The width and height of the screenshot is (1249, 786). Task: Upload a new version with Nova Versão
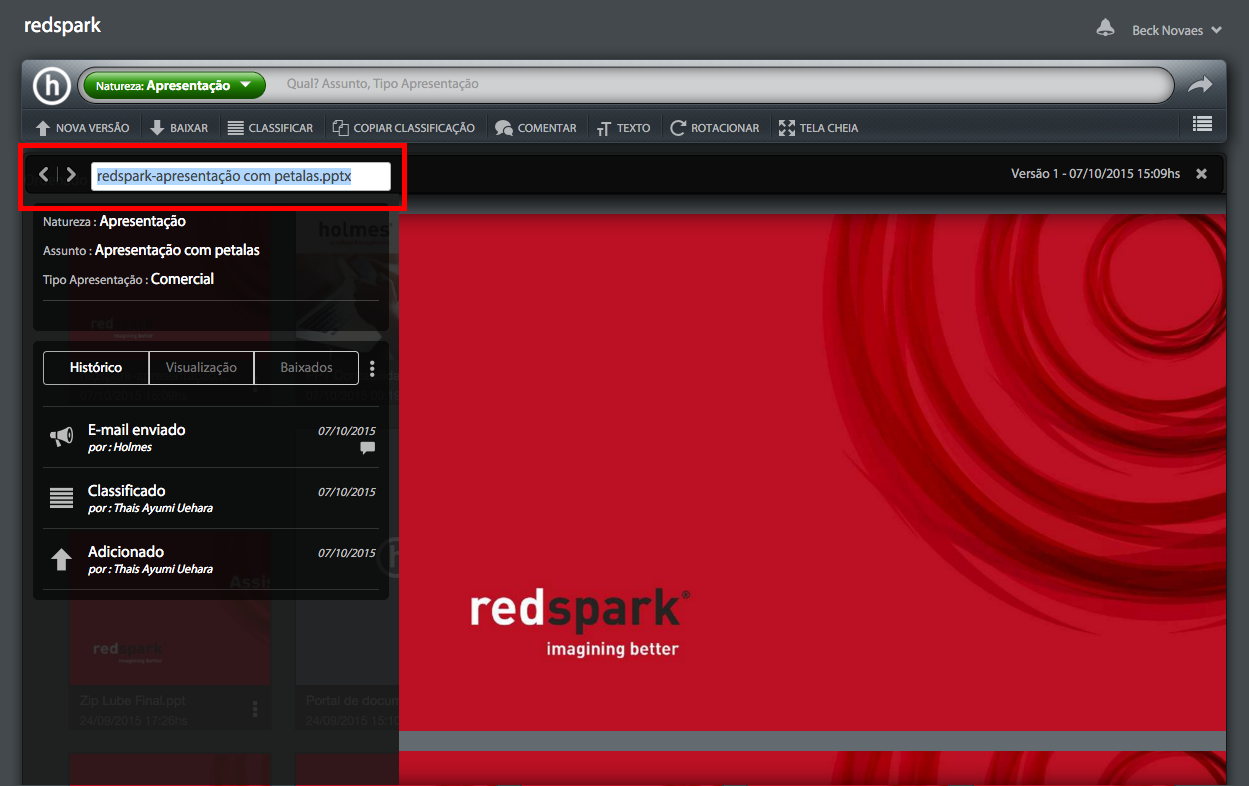(82, 128)
